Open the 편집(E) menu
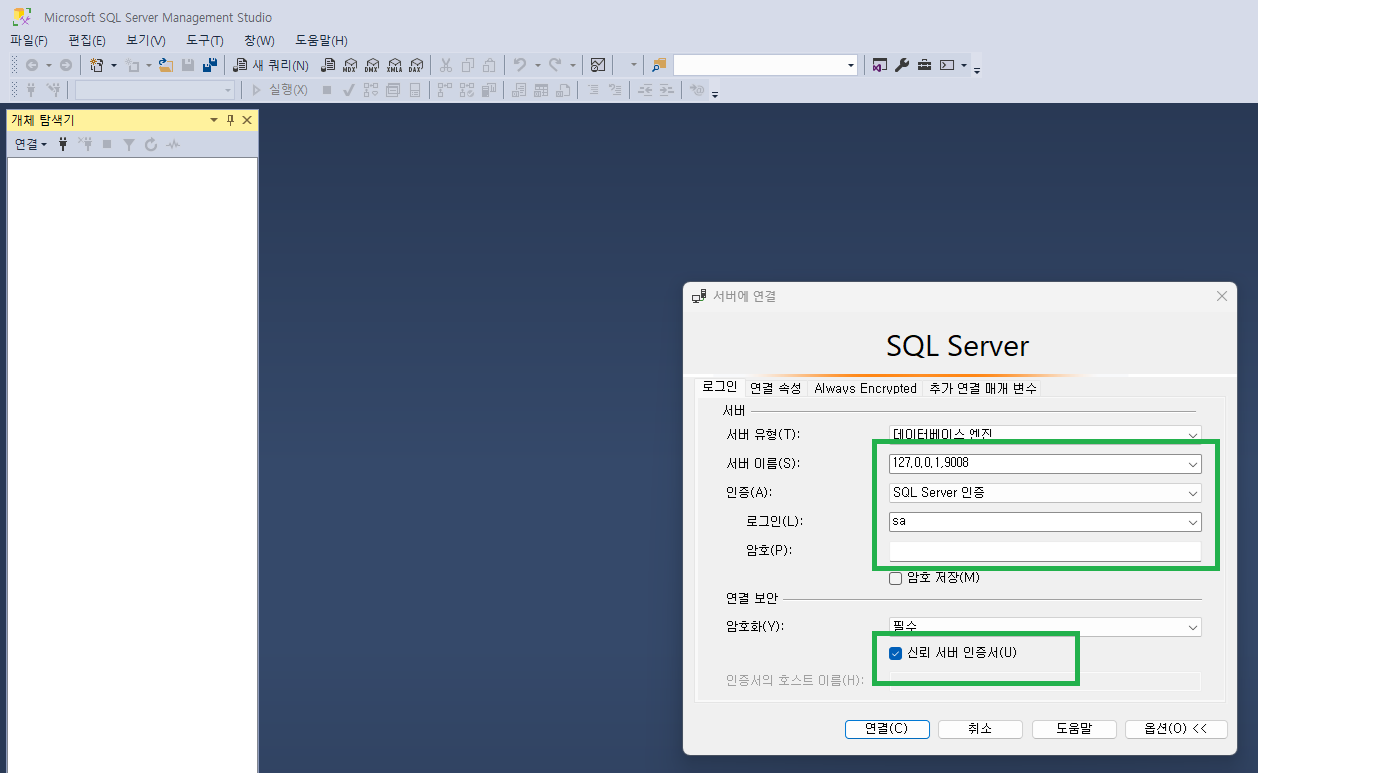The width and height of the screenshot is (1387, 773). pyautogui.click(x=87, y=40)
